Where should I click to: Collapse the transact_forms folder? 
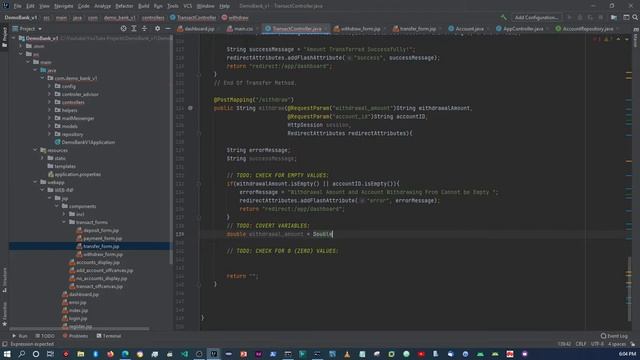point(64,222)
